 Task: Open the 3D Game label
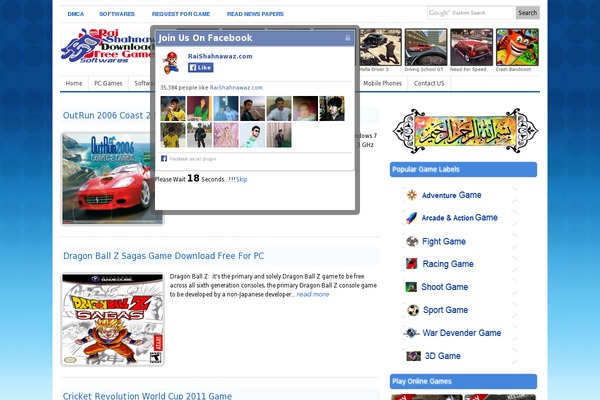443,356
